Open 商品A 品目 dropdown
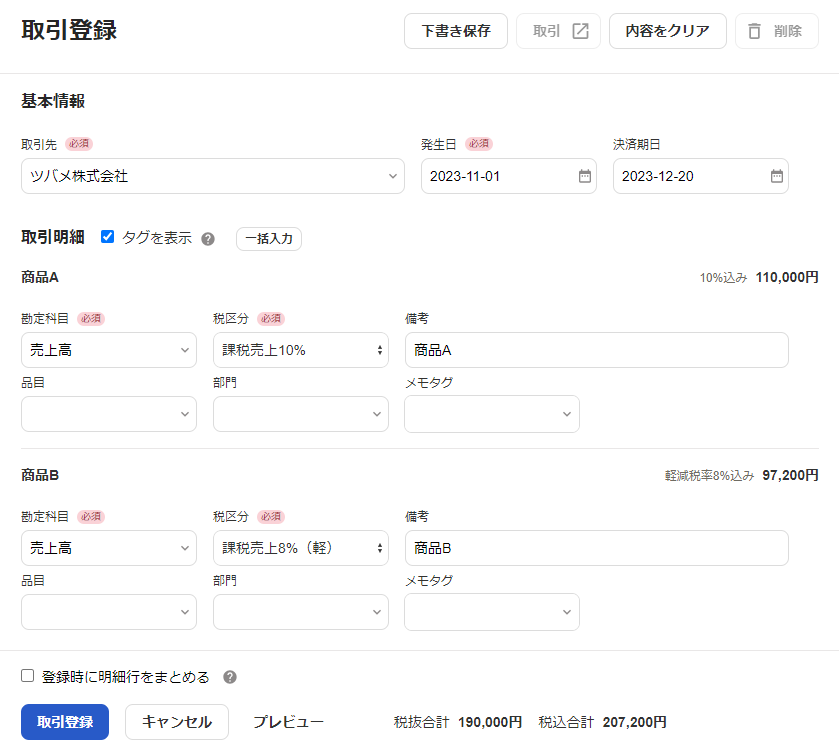This screenshot has height=755, width=839. (109, 414)
